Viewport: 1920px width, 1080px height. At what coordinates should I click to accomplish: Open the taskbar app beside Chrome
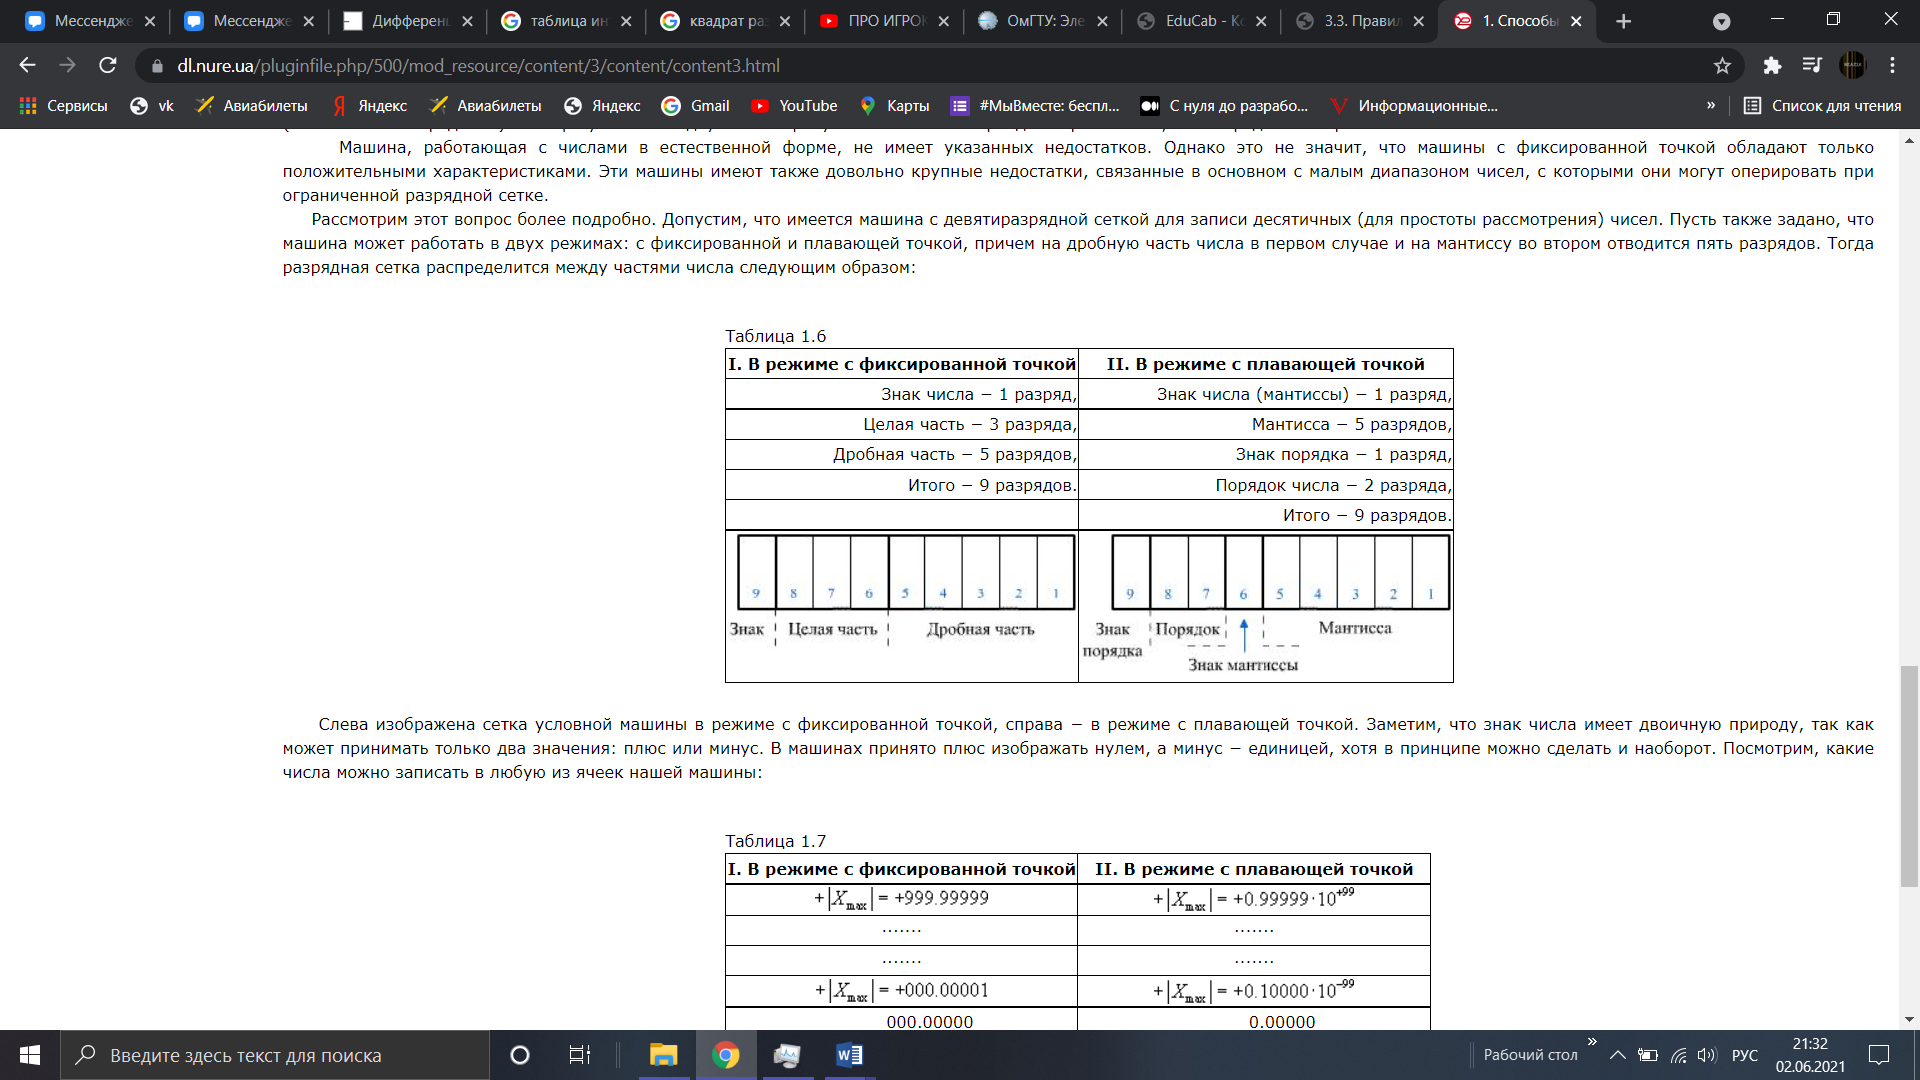[787, 1055]
